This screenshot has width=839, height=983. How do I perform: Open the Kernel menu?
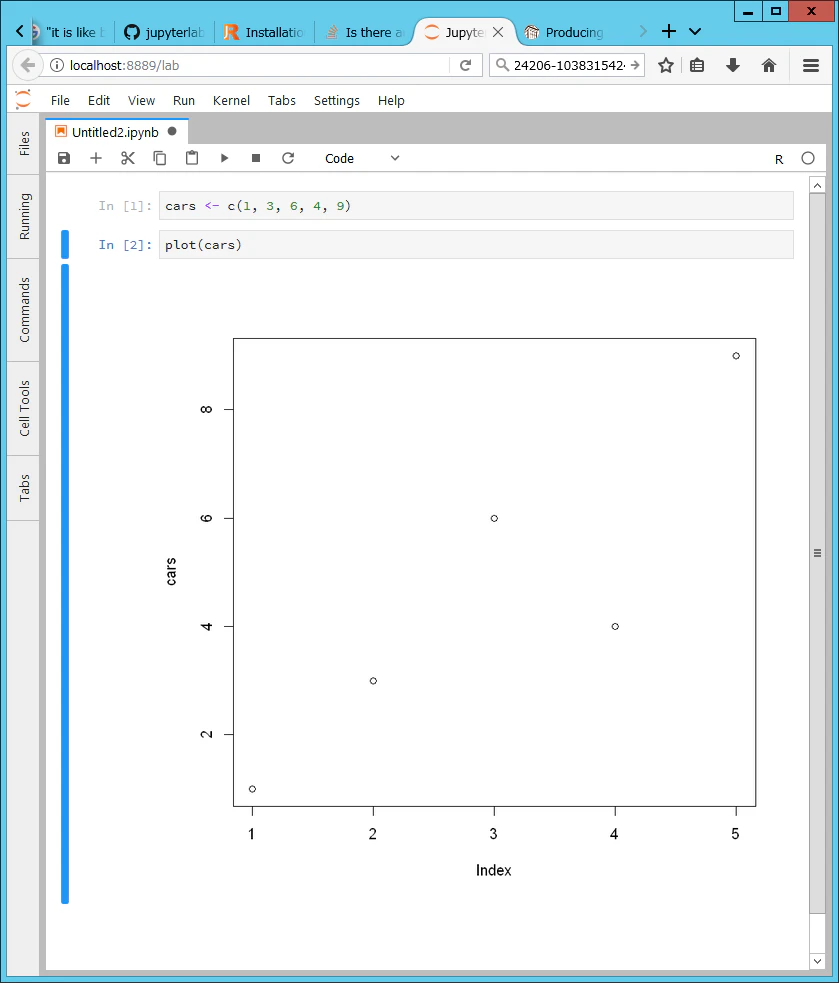pos(231,100)
